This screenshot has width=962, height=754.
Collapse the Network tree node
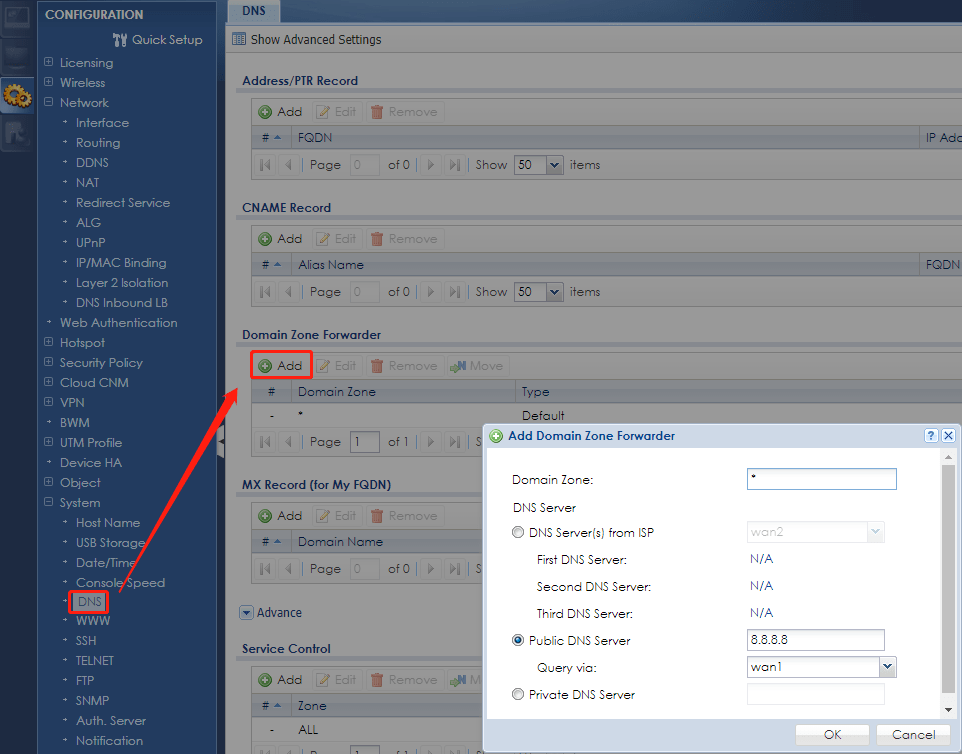click(x=48, y=102)
